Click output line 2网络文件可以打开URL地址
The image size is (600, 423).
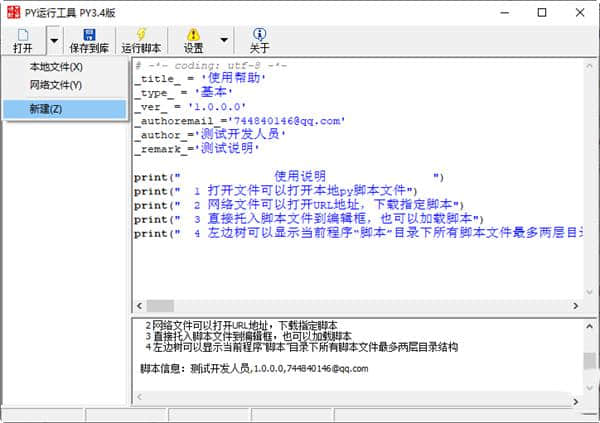241,326
